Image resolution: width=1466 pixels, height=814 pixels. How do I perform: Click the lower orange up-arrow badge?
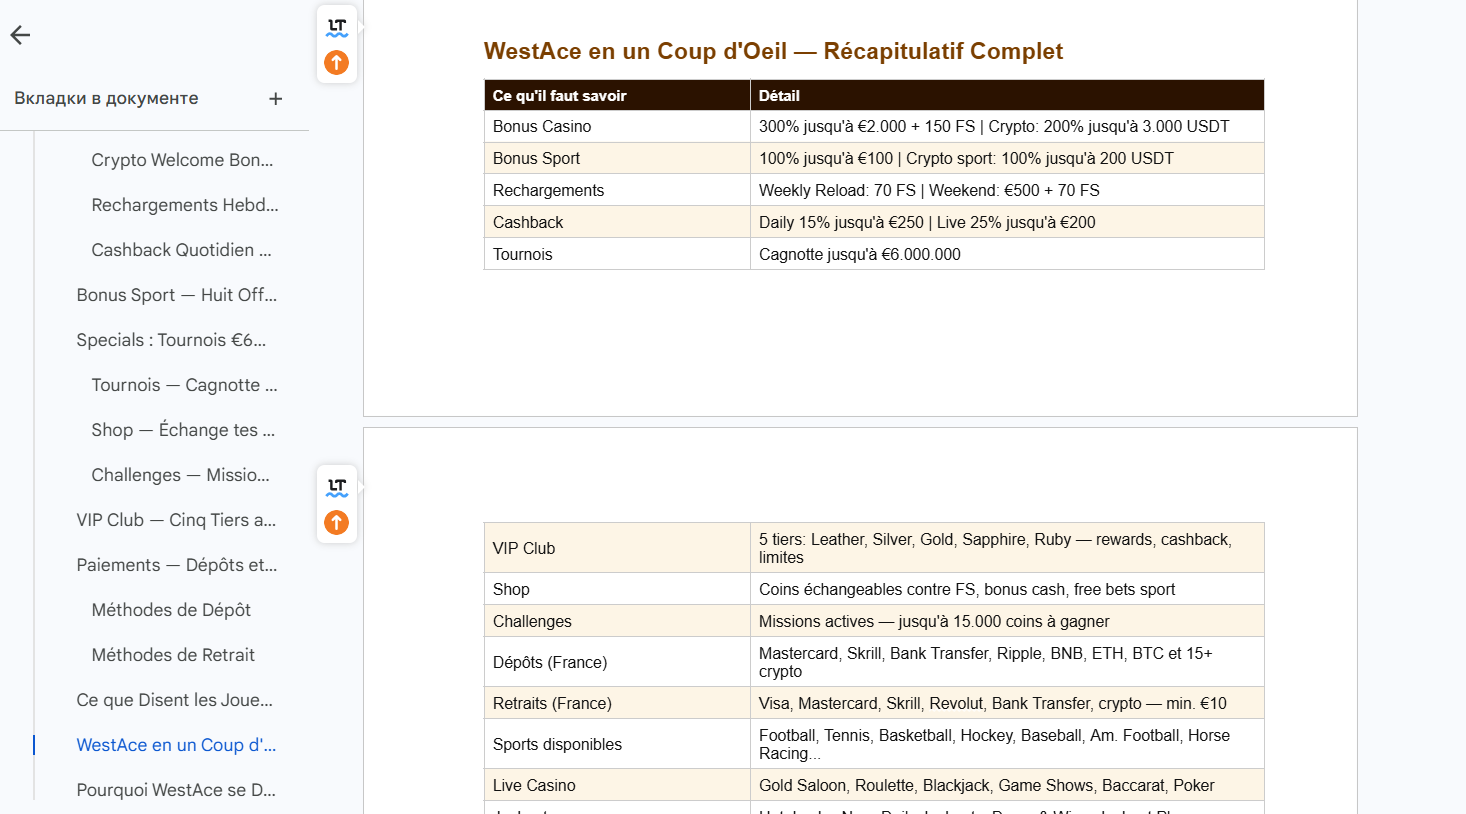(x=337, y=522)
